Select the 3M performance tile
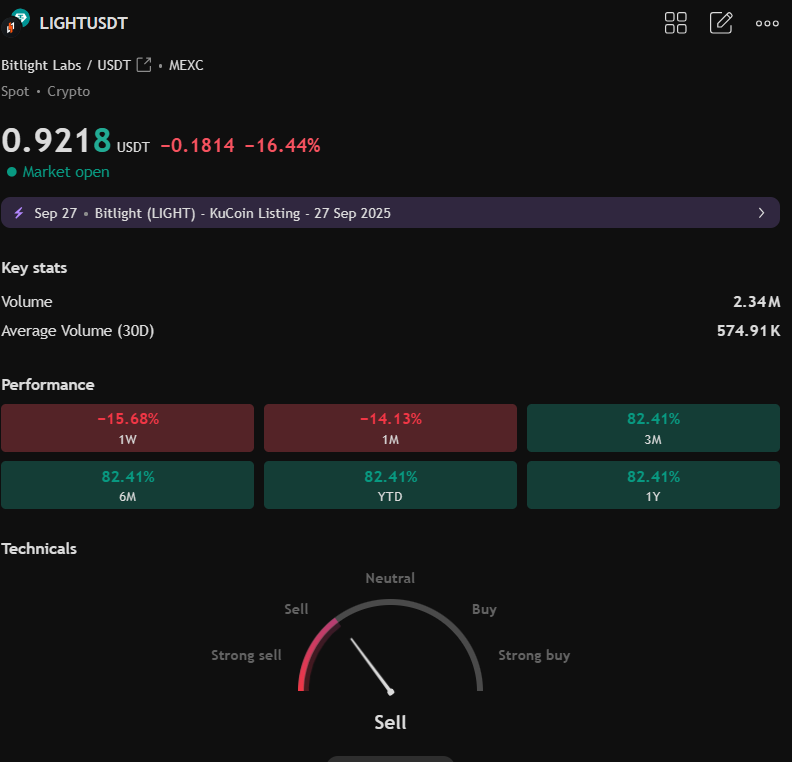Image resolution: width=792 pixels, height=762 pixels. [x=653, y=428]
